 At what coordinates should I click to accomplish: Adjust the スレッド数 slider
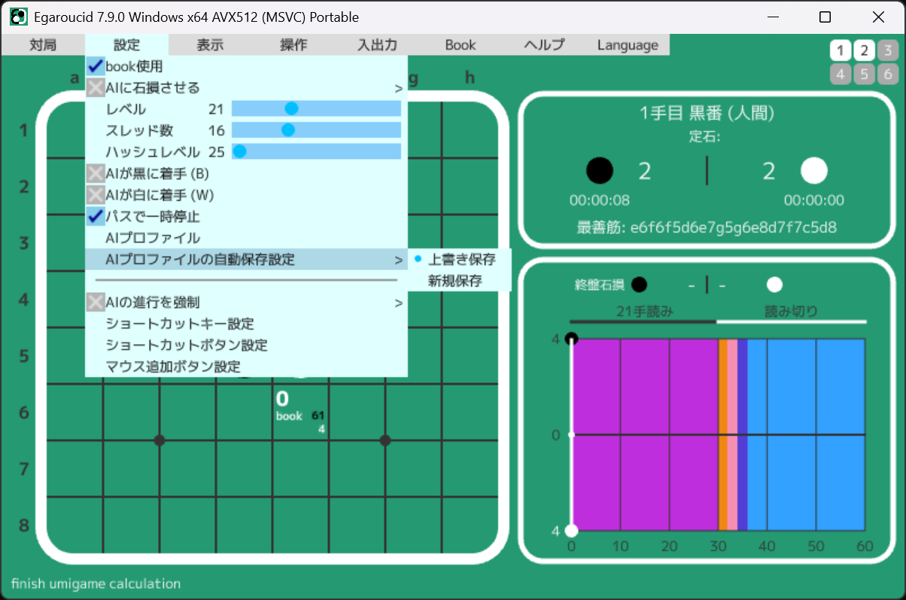pyautogui.click(x=316, y=130)
